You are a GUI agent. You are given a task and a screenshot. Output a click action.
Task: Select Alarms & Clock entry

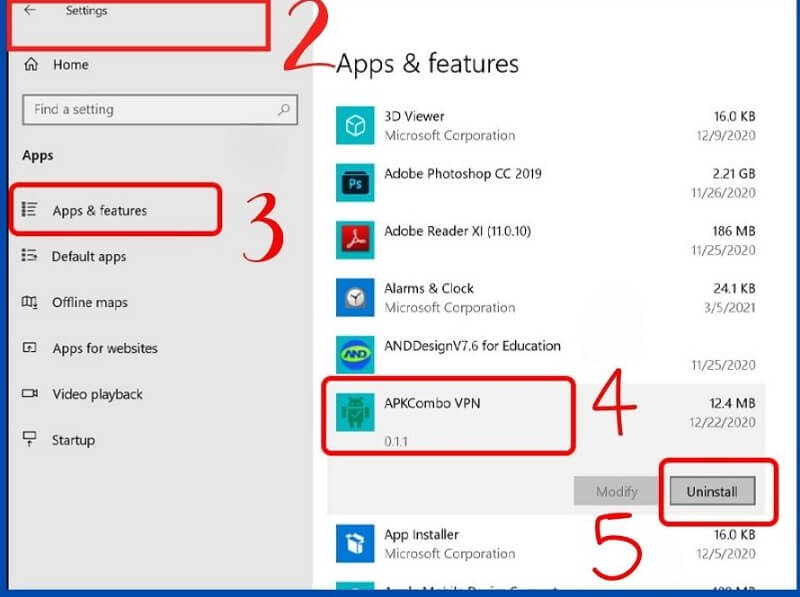(x=546, y=297)
